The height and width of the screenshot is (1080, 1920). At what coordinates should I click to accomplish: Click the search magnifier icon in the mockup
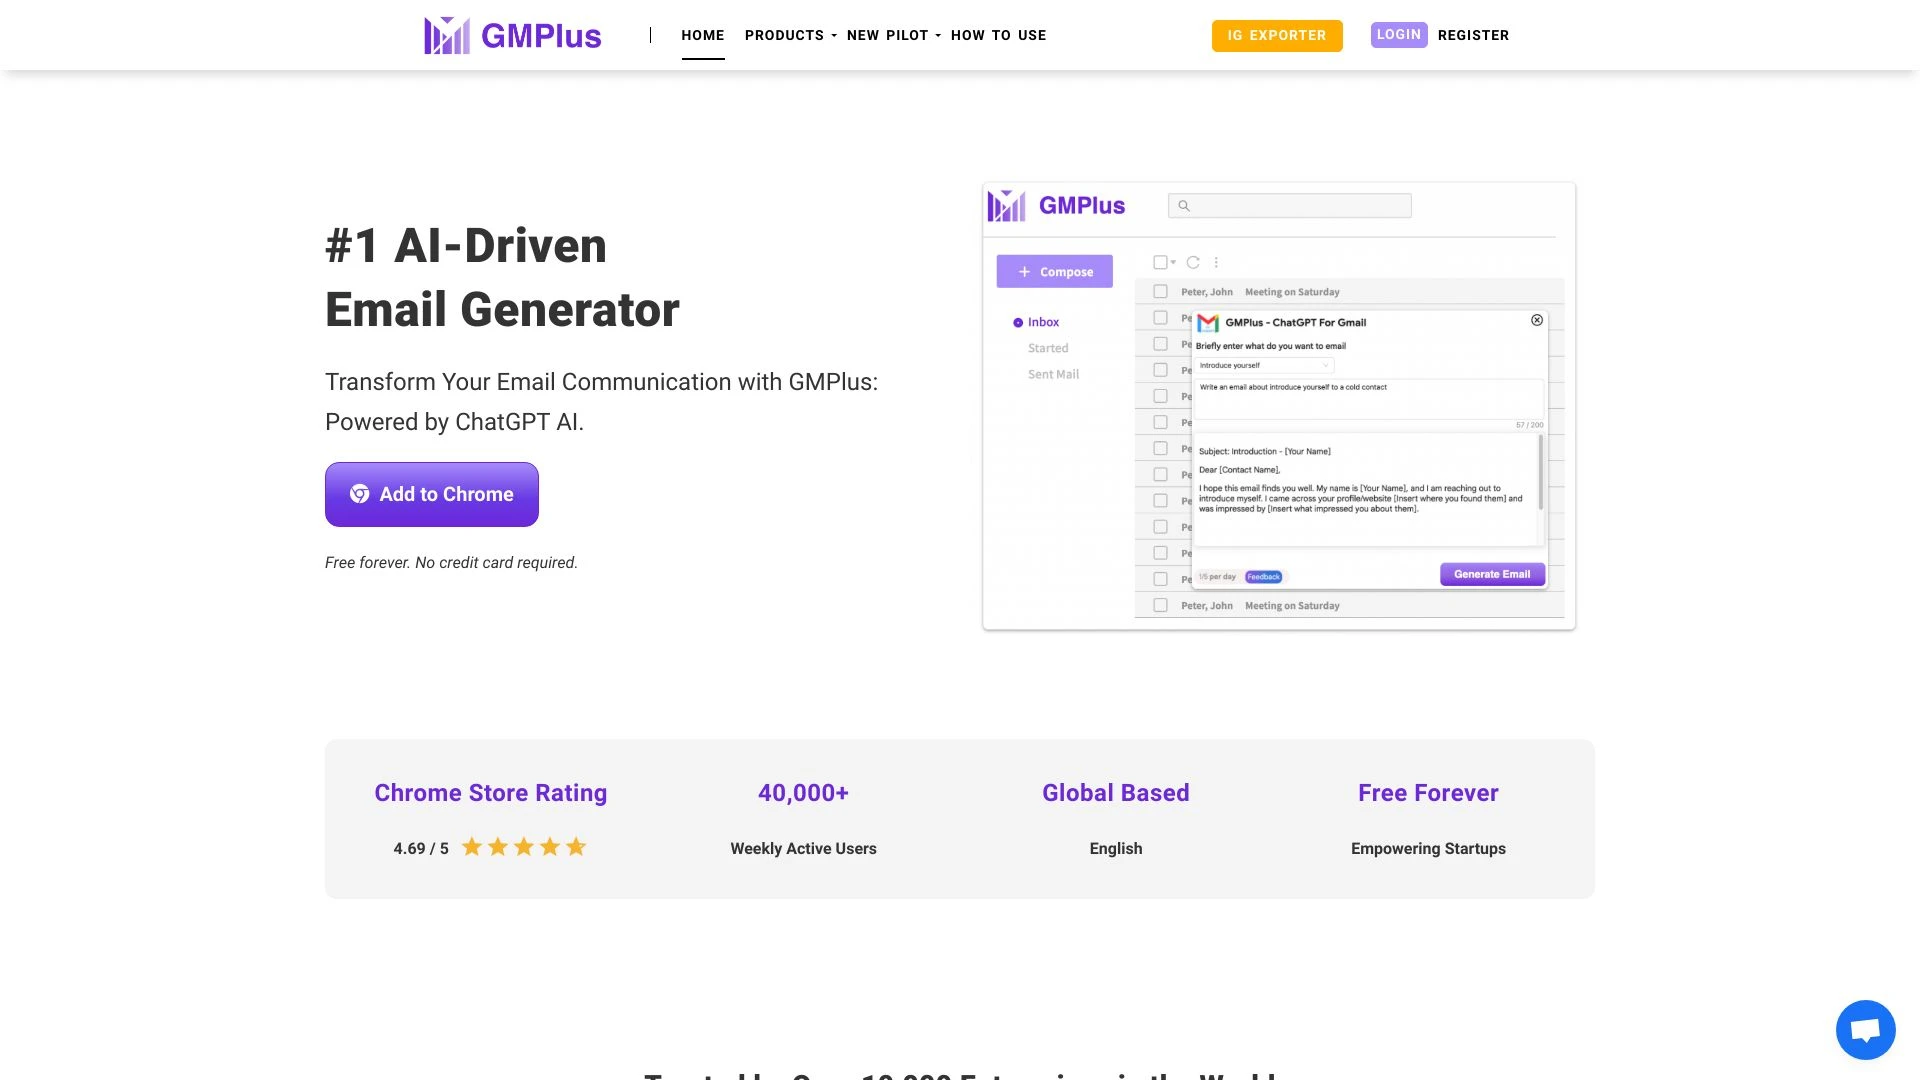coord(1184,205)
